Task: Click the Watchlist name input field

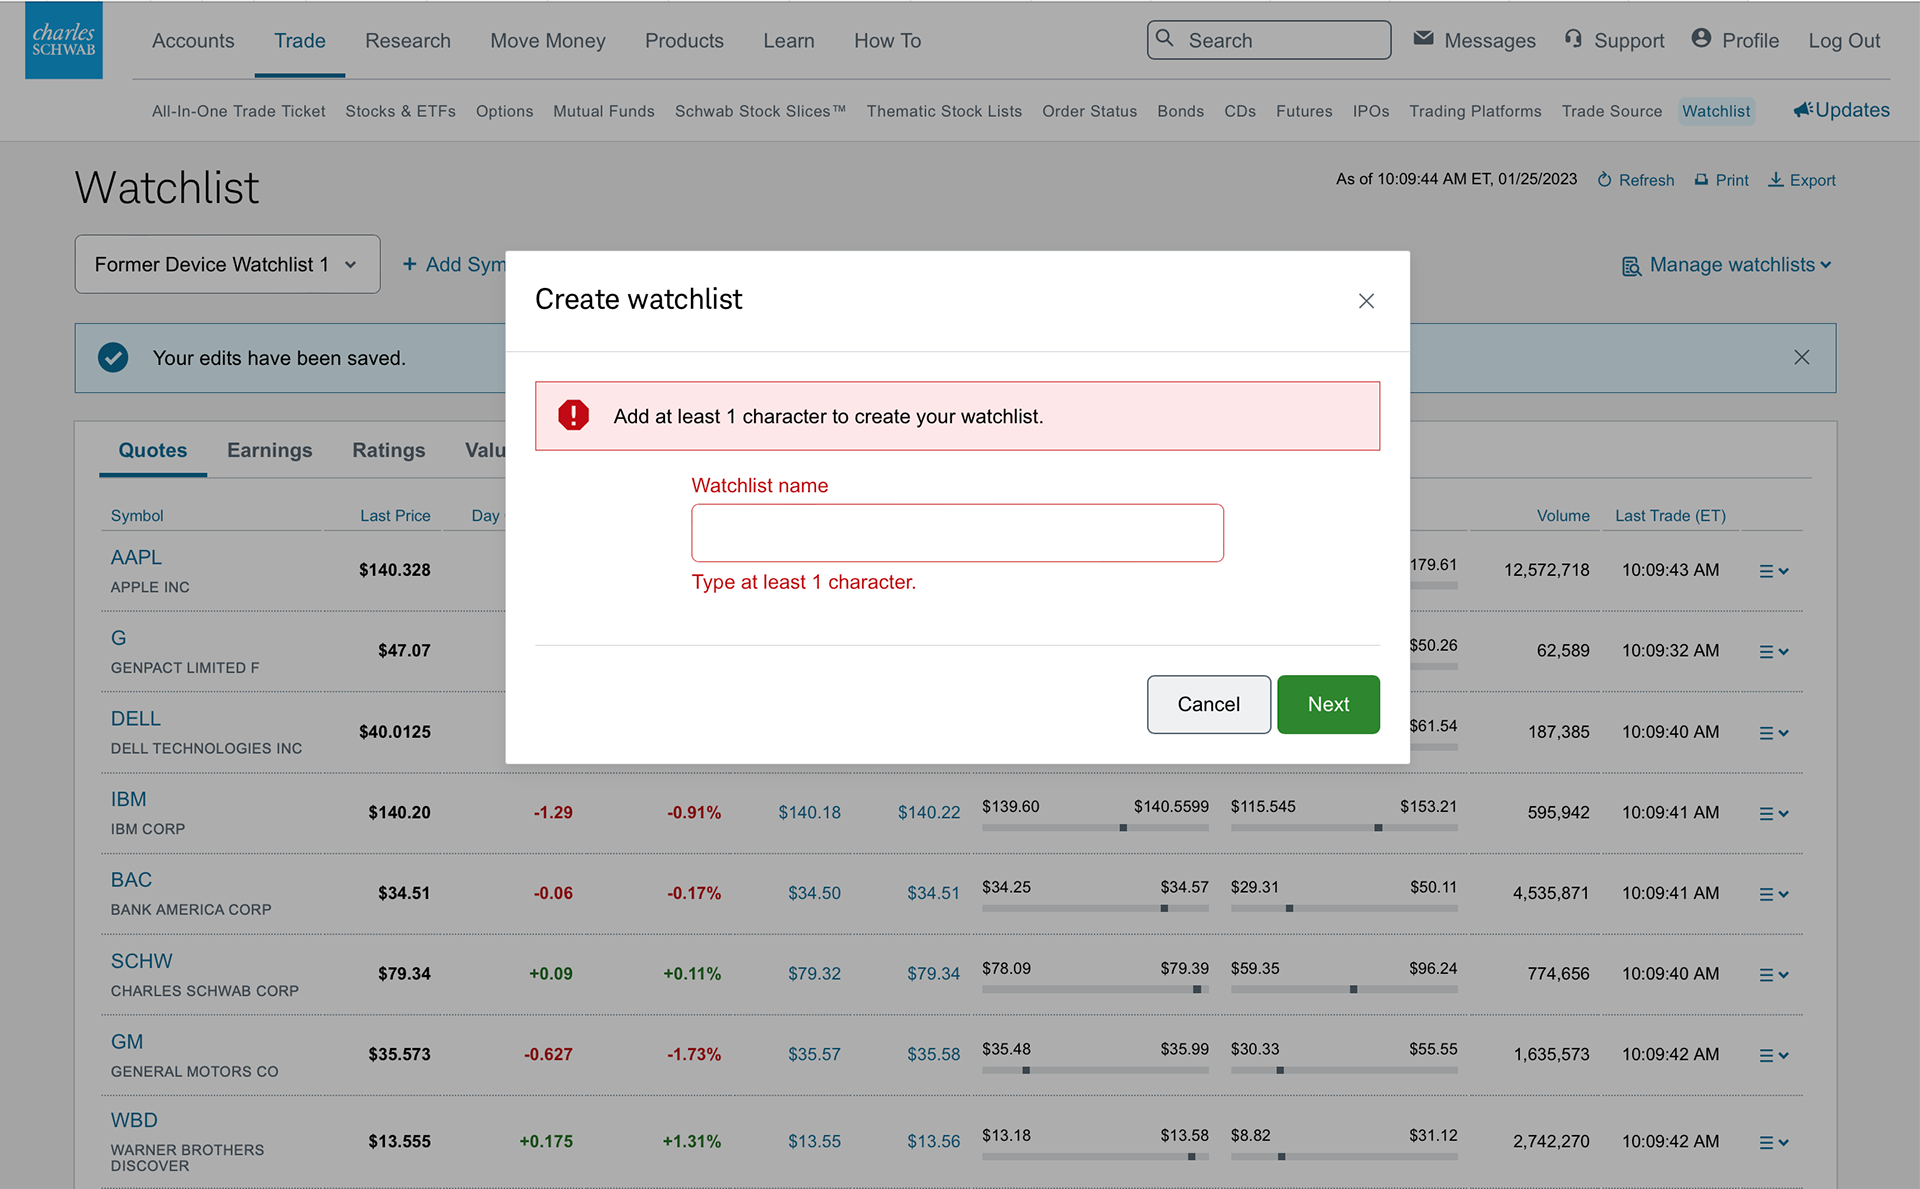Action: (x=957, y=533)
